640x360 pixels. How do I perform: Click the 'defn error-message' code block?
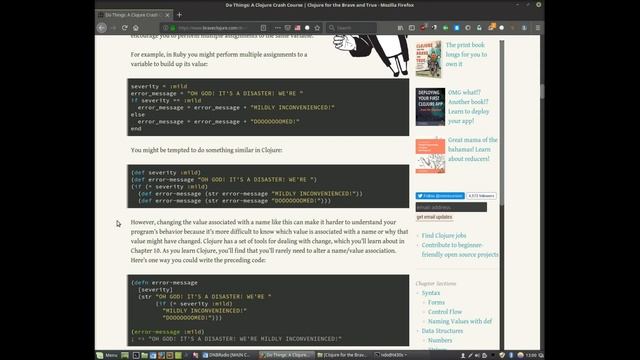(x=268, y=310)
